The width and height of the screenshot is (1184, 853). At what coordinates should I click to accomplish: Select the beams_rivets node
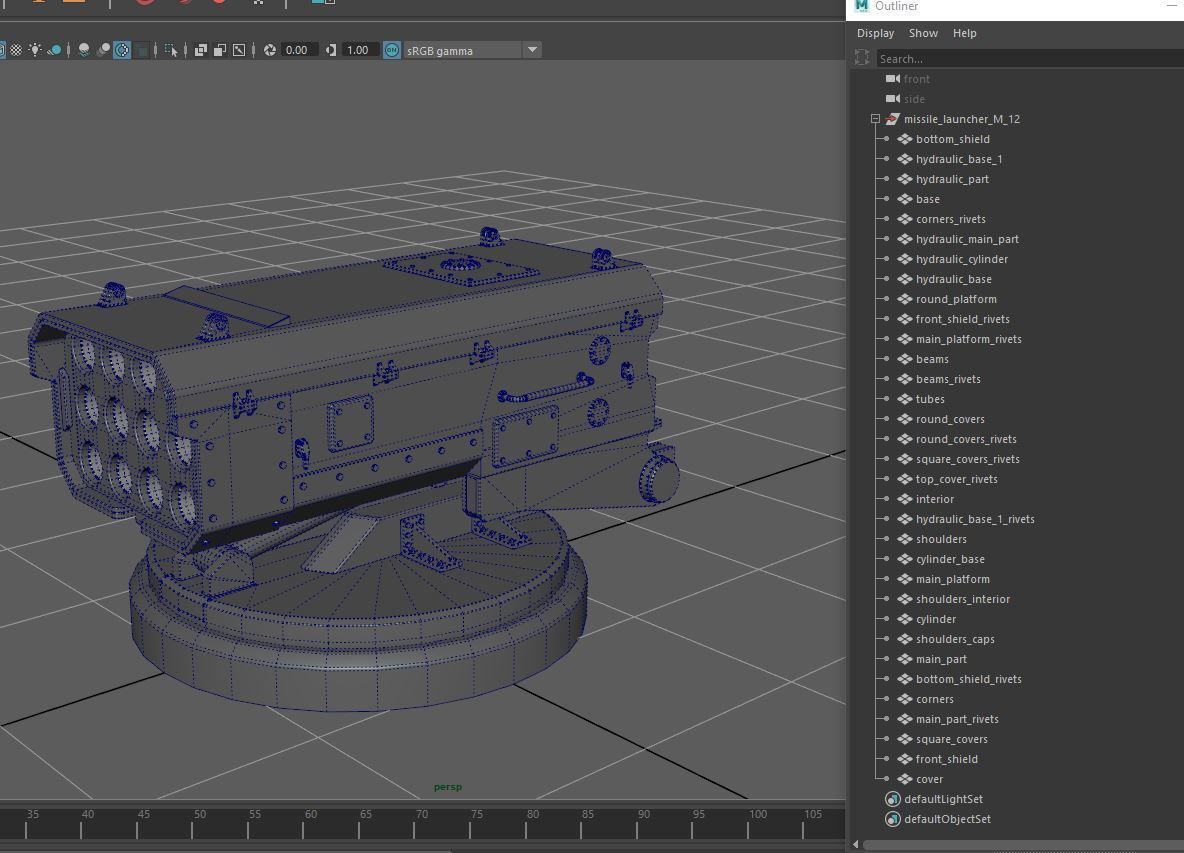tap(948, 379)
